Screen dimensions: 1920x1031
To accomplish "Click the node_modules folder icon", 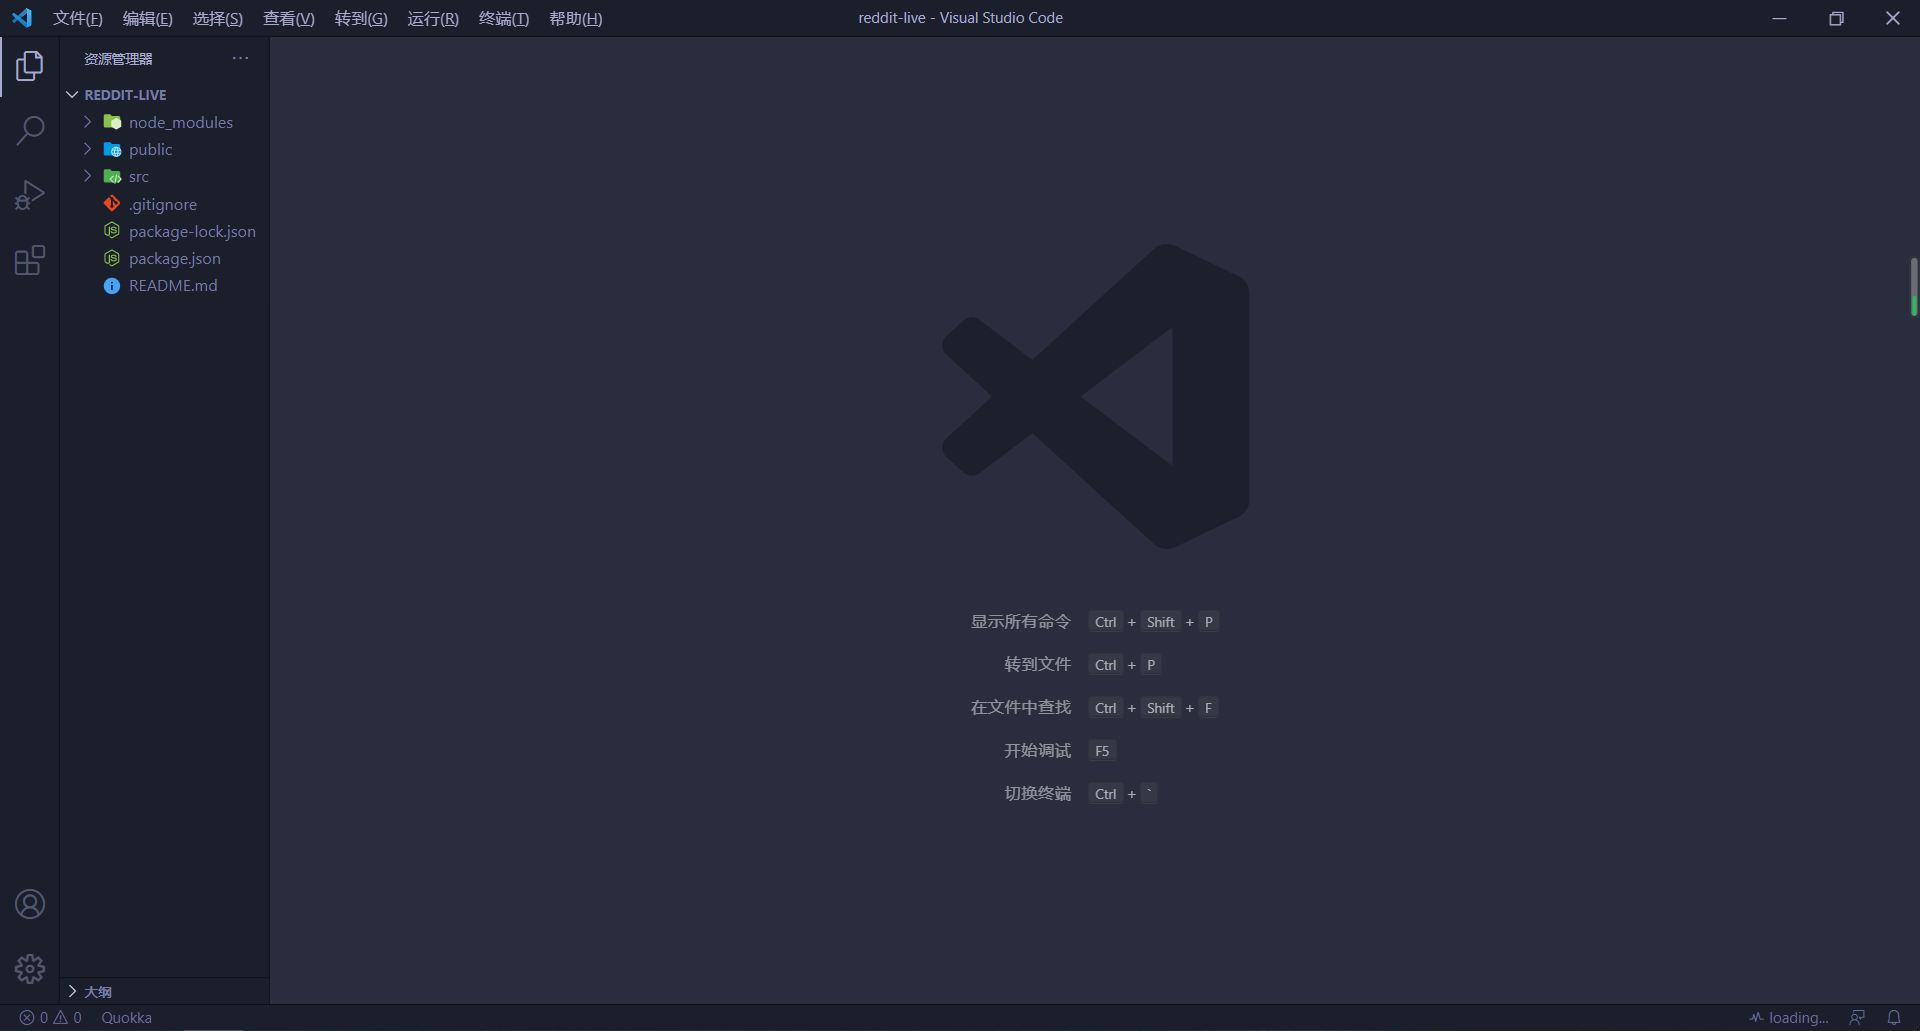I will pyautogui.click(x=112, y=122).
